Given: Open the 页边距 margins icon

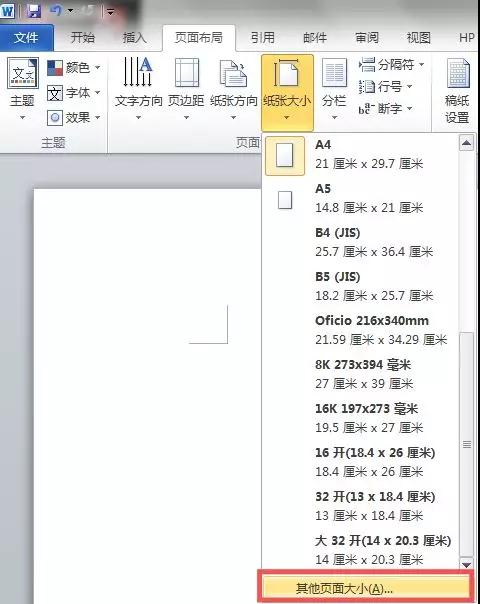Looking at the screenshot, I should pyautogui.click(x=187, y=72).
